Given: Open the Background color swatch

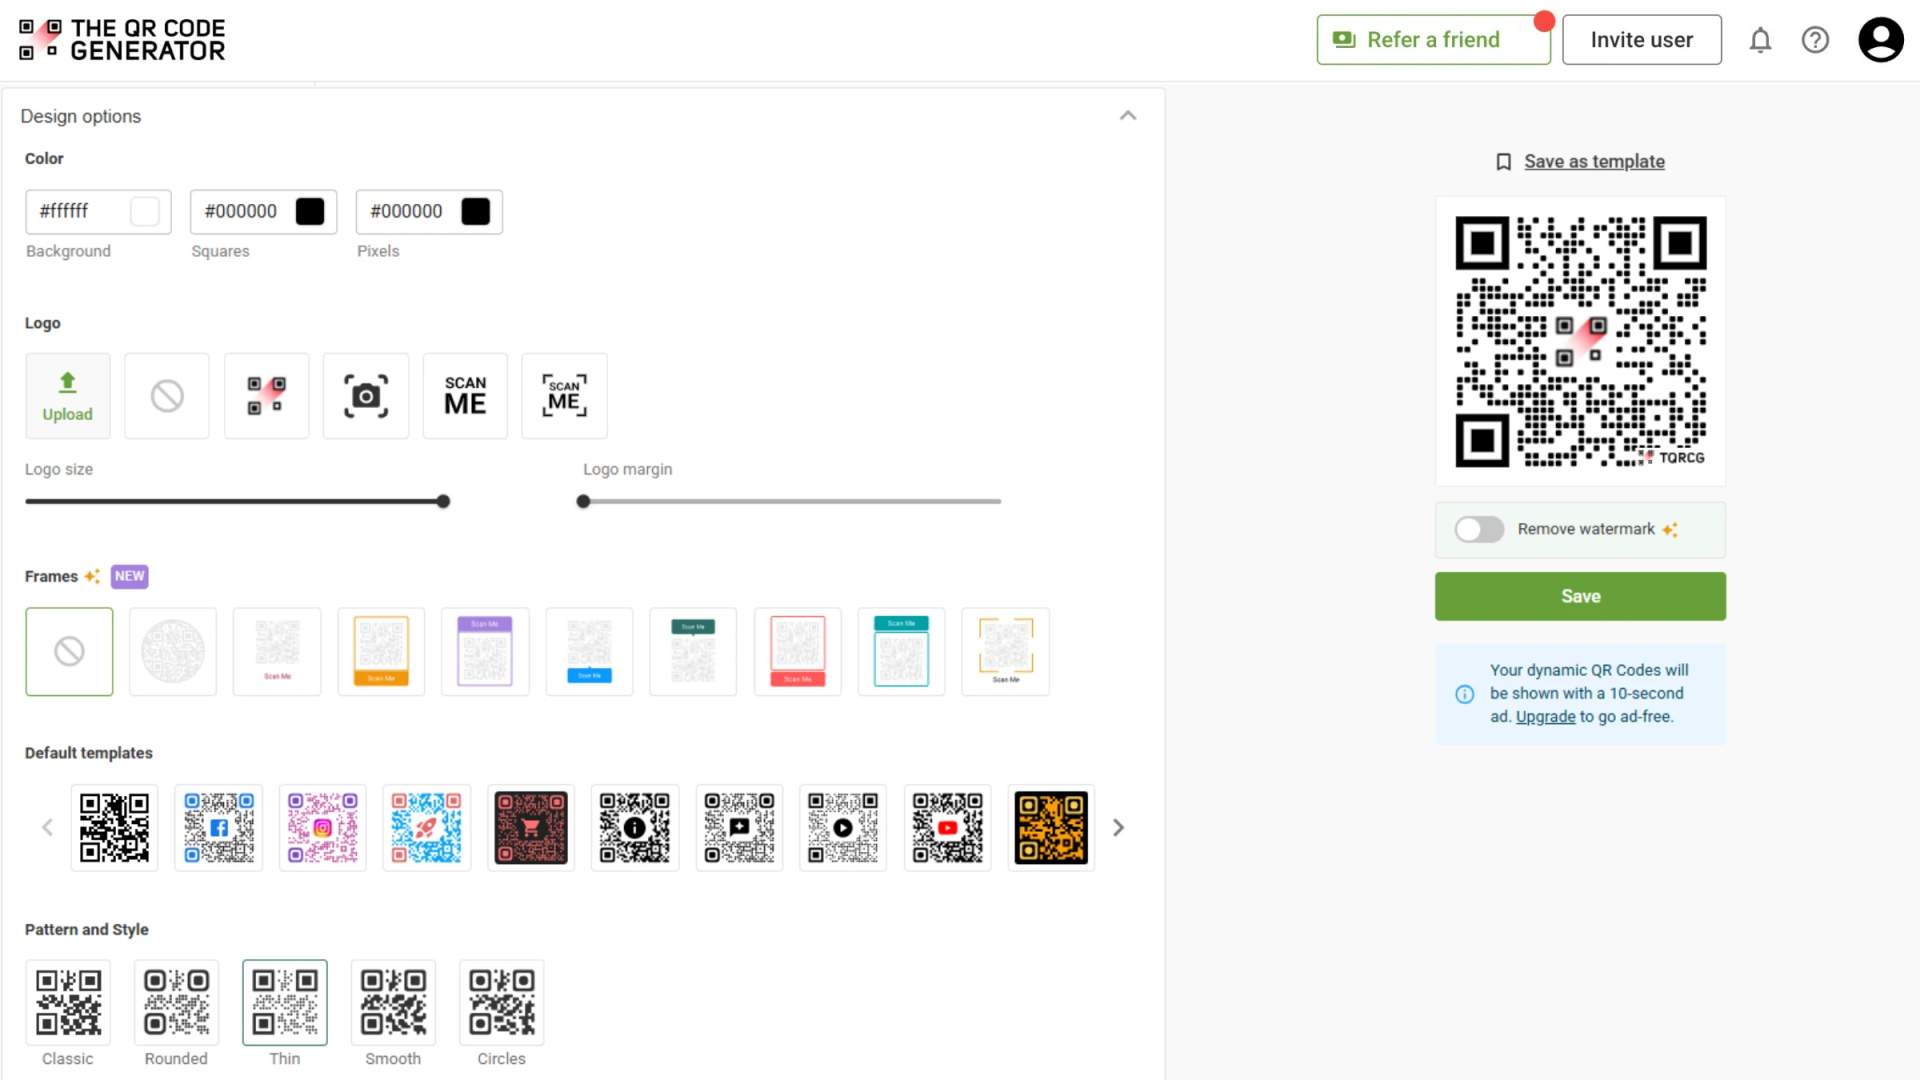Looking at the screenshot, I should point(145,211).
